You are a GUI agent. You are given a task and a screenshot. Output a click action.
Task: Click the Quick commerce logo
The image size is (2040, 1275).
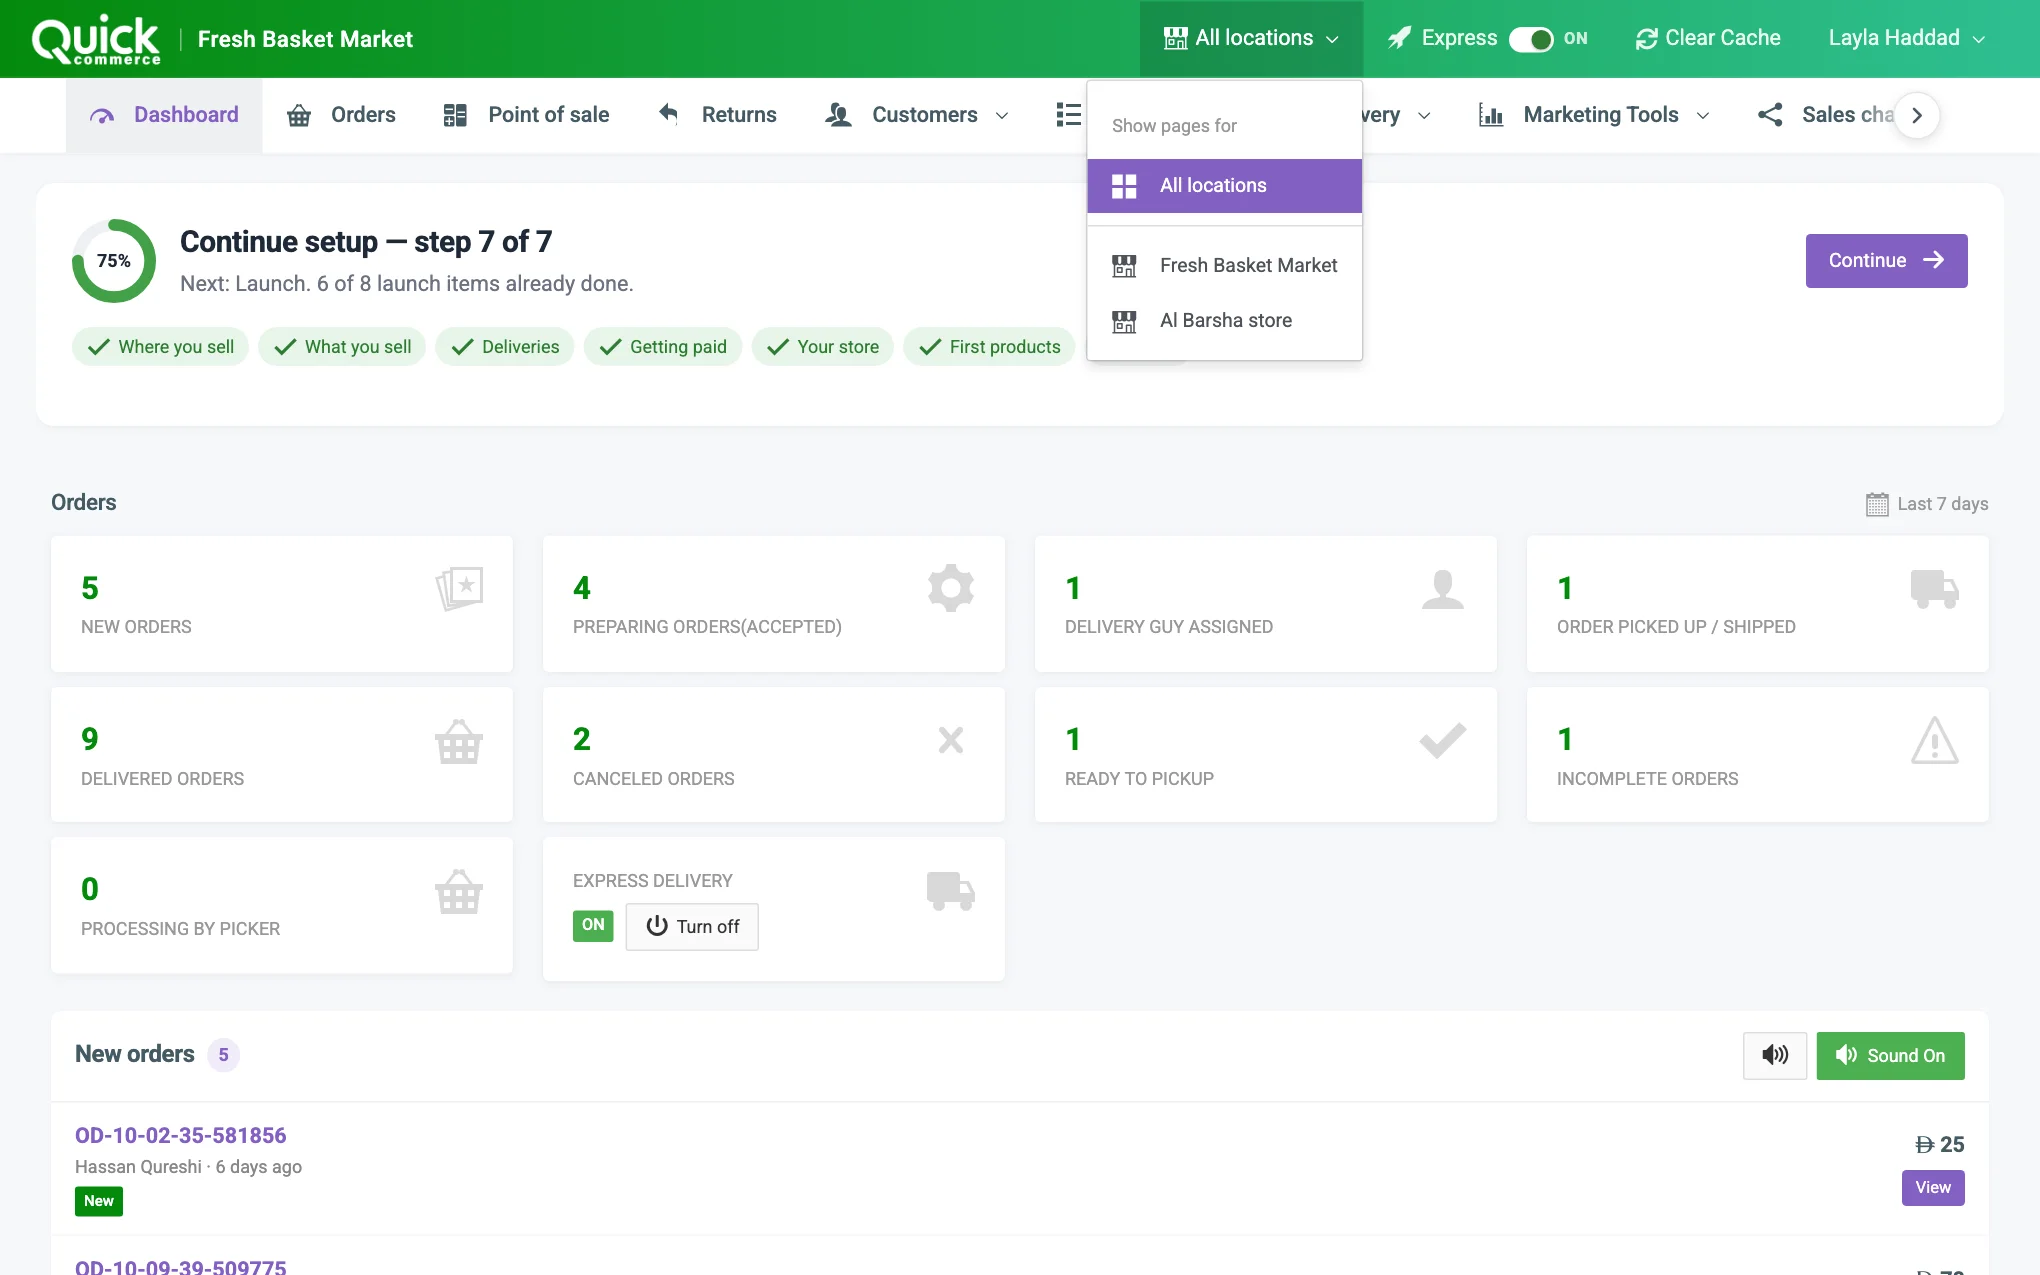96,40
